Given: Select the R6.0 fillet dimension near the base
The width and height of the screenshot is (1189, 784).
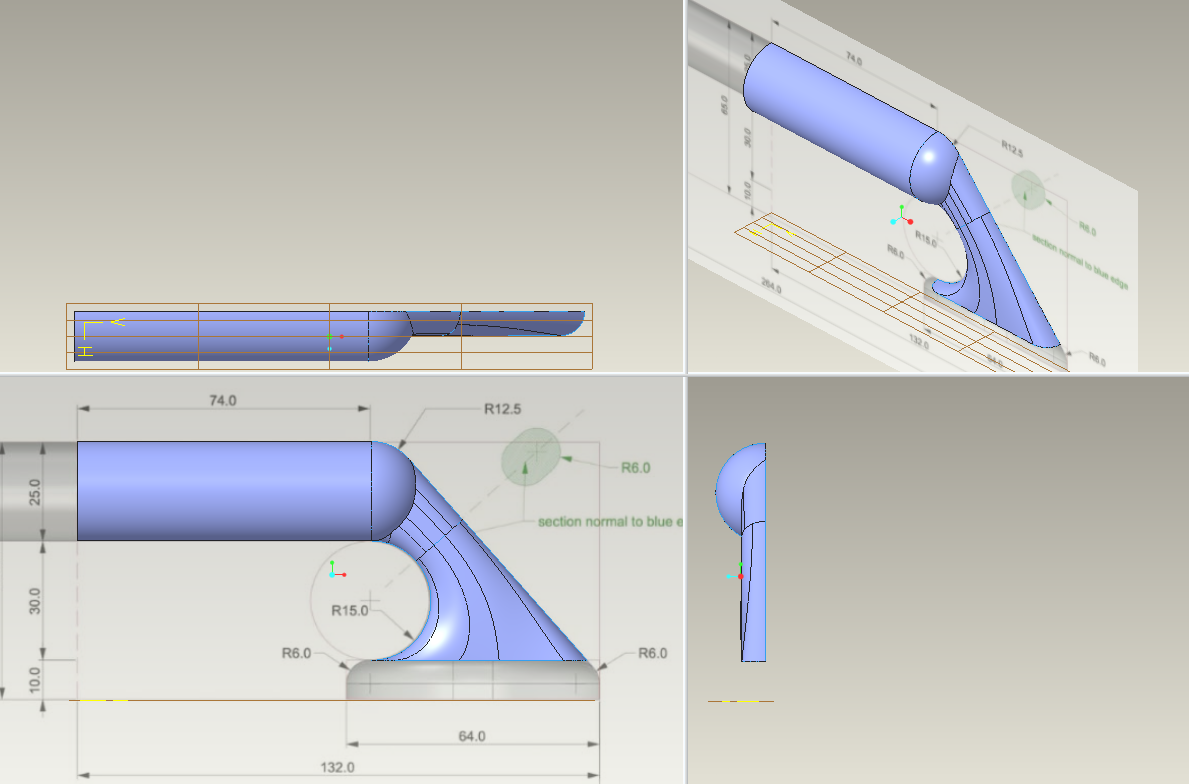Looking at the screenshot, I should point(295,655).
